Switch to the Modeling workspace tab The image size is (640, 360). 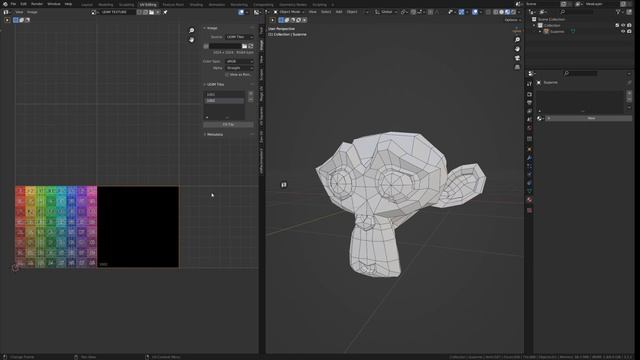tap(106, 4)
